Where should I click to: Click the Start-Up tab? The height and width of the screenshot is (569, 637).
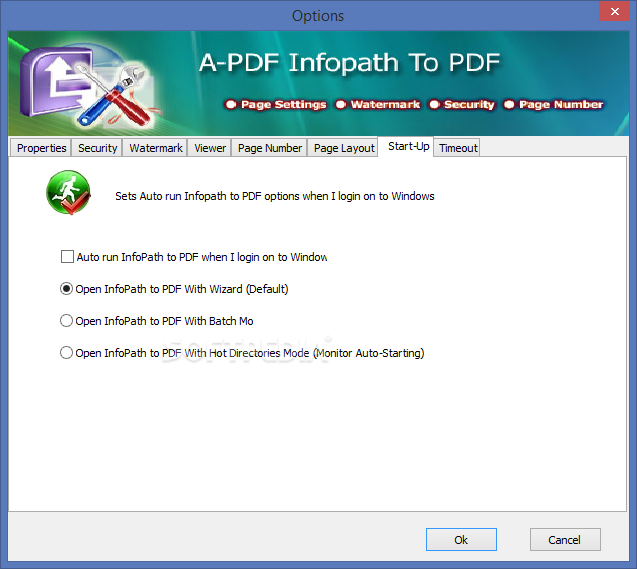[x=408, y=146]
